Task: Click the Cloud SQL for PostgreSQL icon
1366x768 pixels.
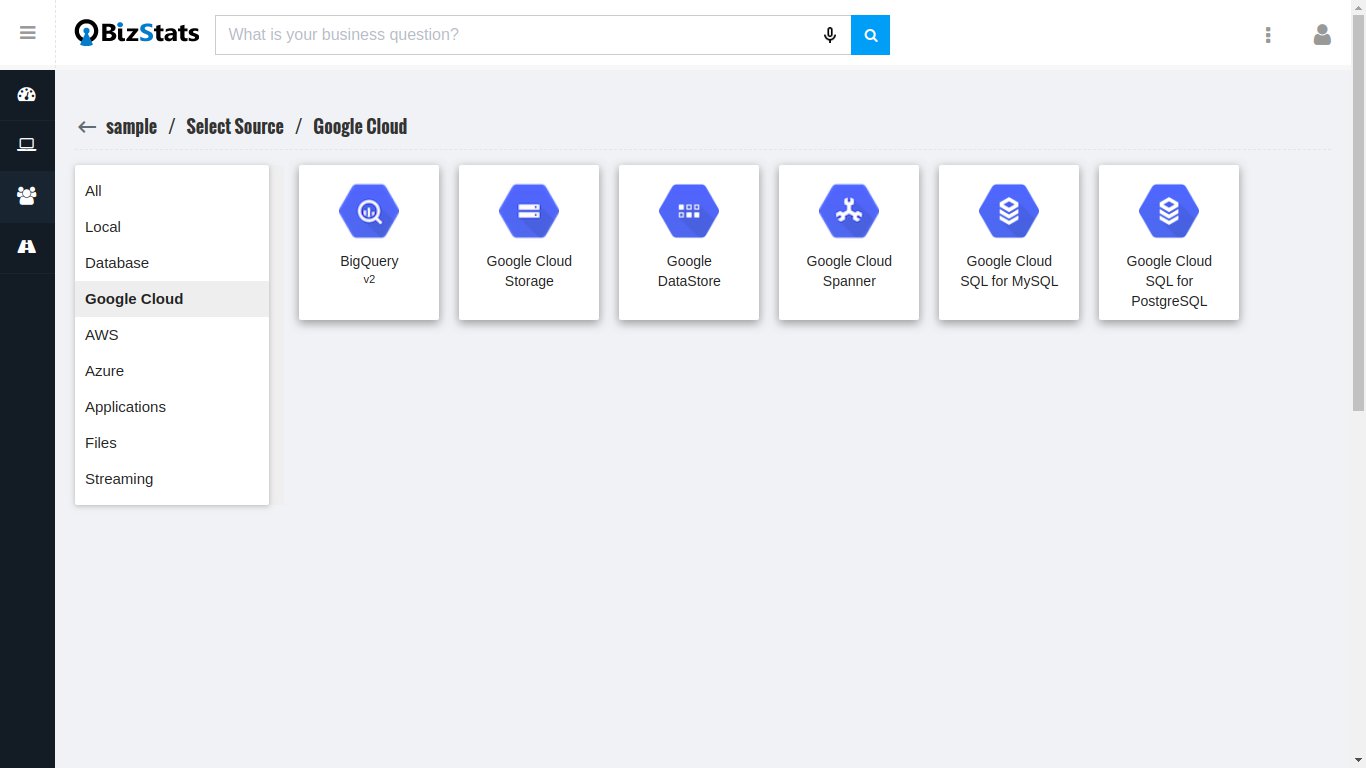Action: (x=1169, y=211)
